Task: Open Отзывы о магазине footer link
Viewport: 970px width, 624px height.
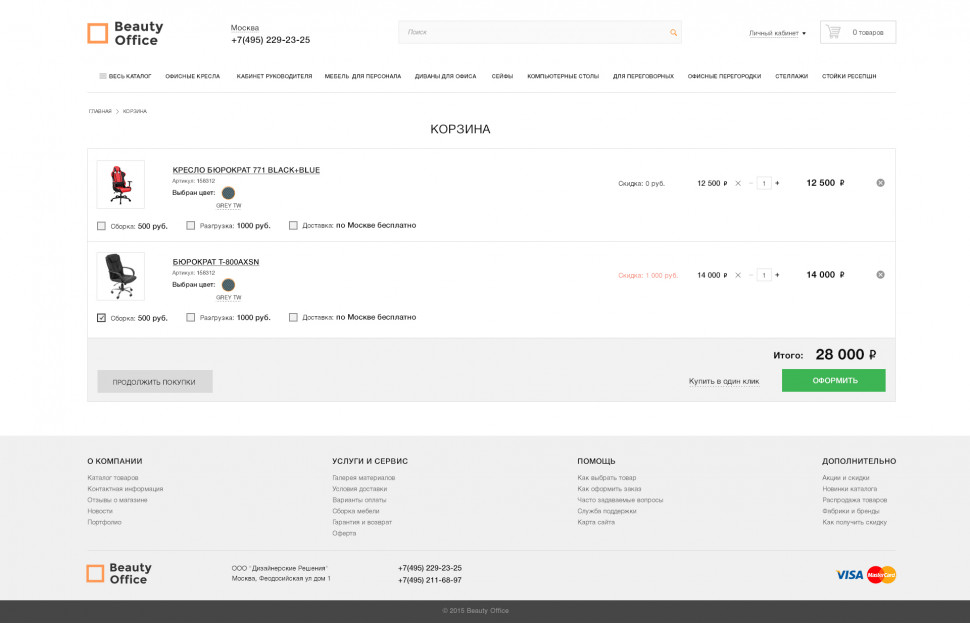Action: [x=118, y=500]
